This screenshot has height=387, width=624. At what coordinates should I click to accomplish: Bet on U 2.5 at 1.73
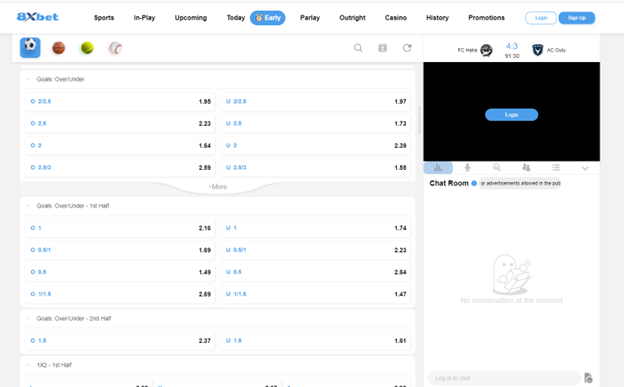315,123
